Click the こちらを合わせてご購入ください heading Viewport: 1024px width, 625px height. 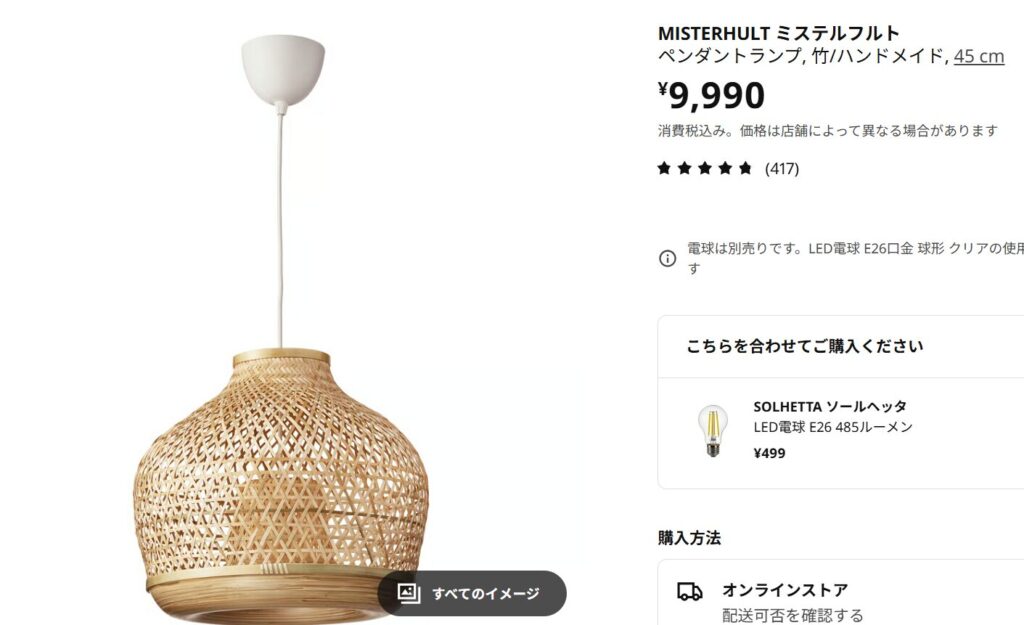(804, 346)
